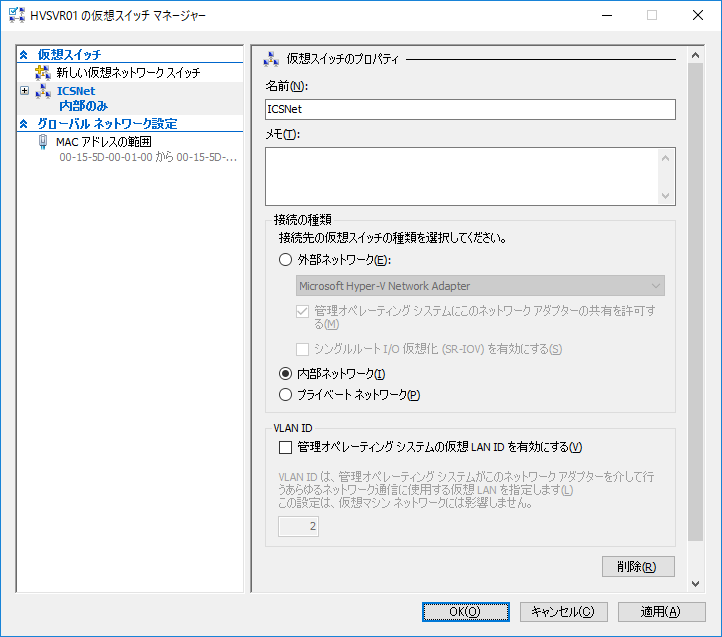Enable the management OS virtual LAN ID checkbox
Screen dimensions: 722x637
point(285,447)
